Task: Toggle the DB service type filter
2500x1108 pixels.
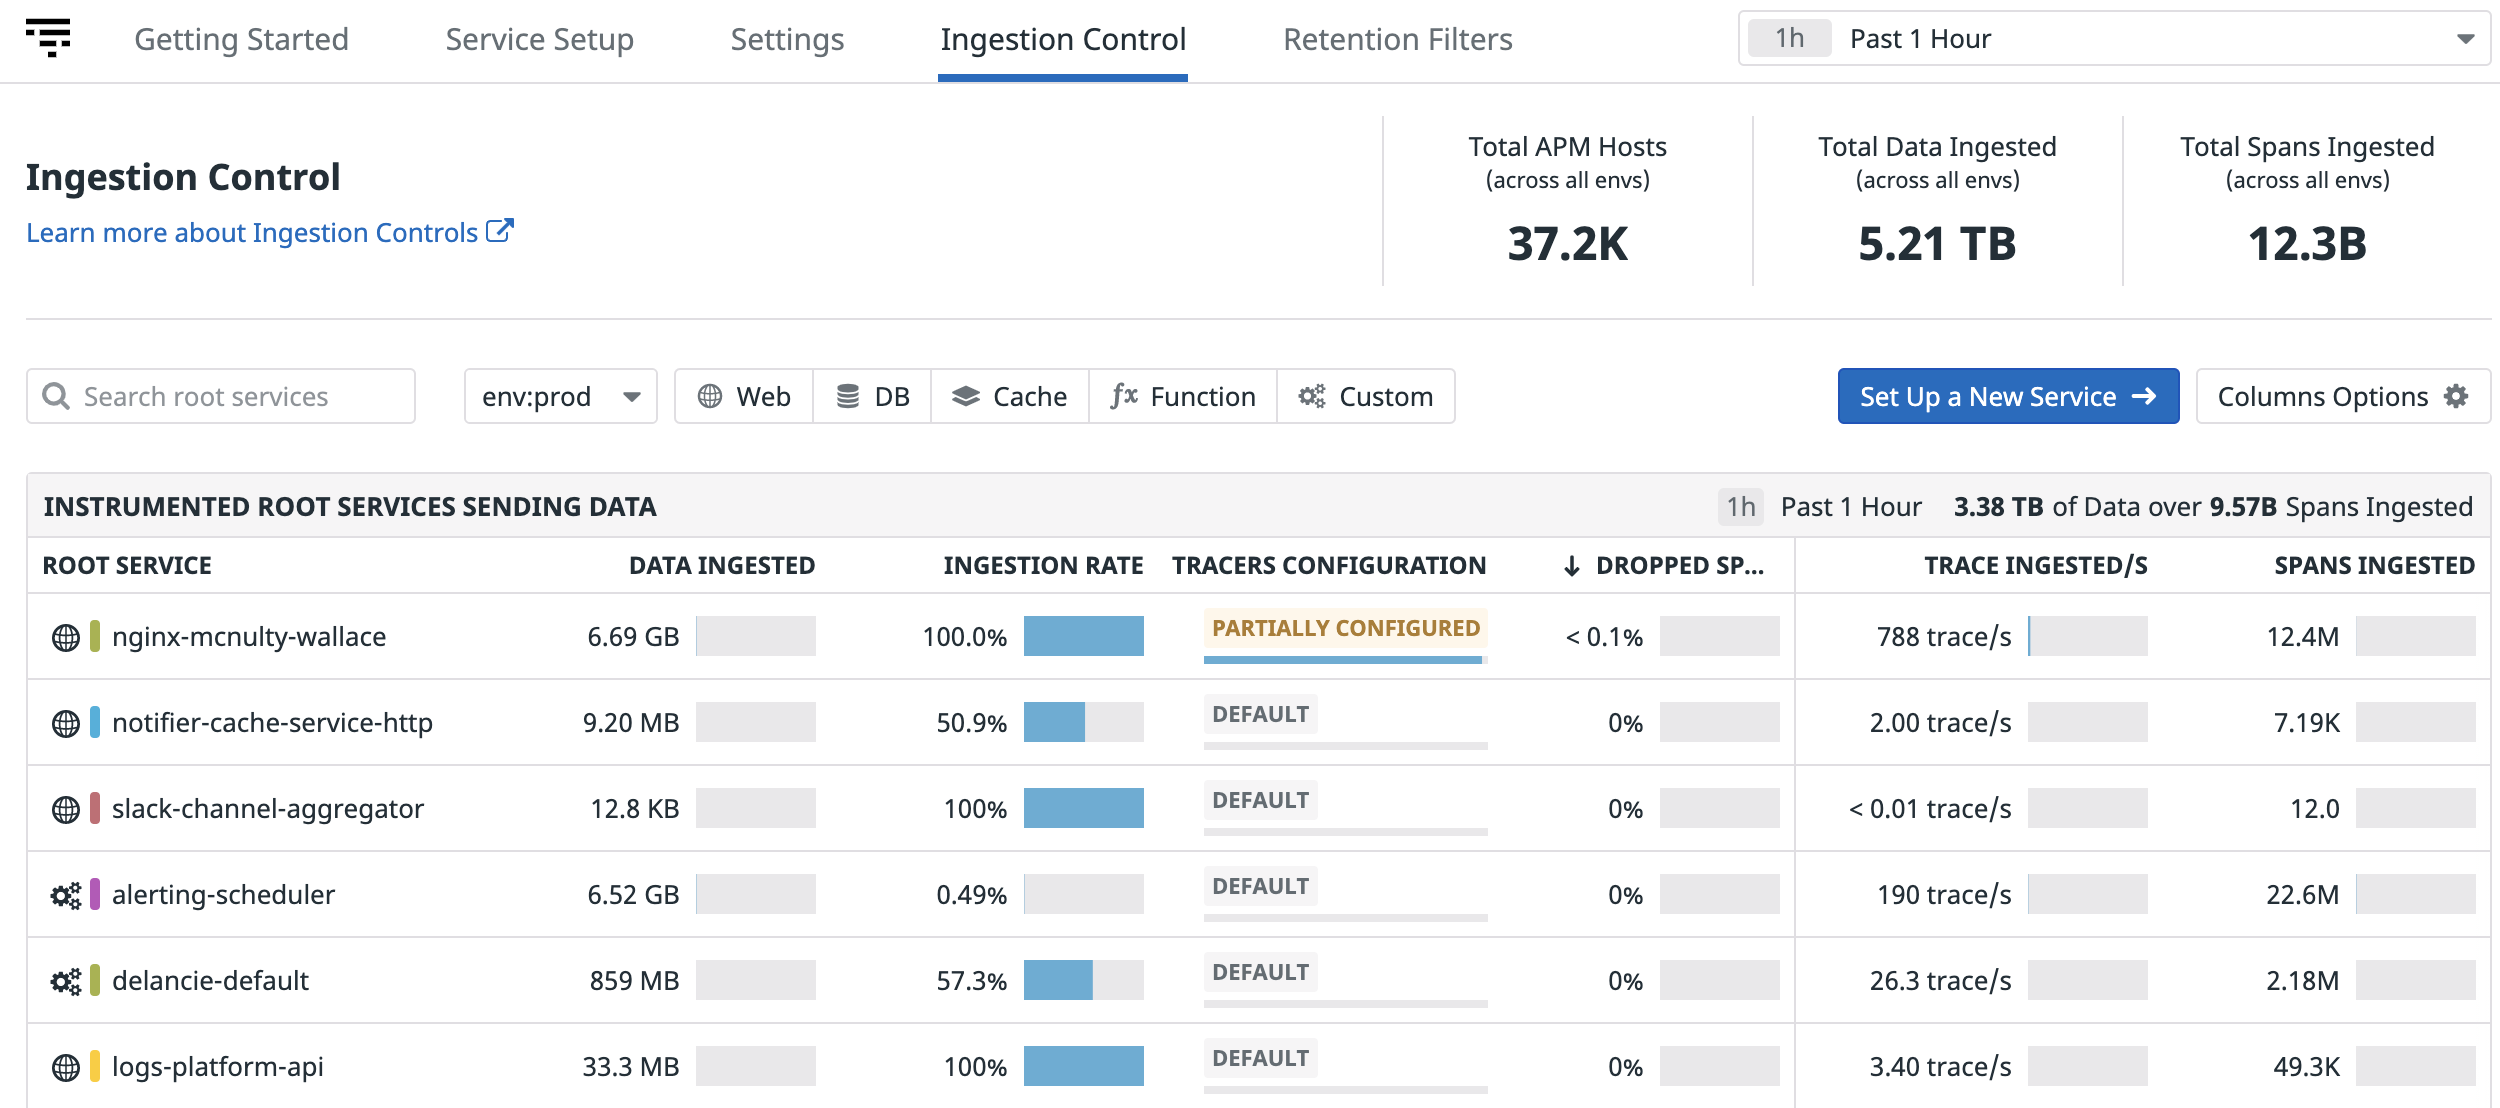Action: pyautogui.click(x=872, y=397)
